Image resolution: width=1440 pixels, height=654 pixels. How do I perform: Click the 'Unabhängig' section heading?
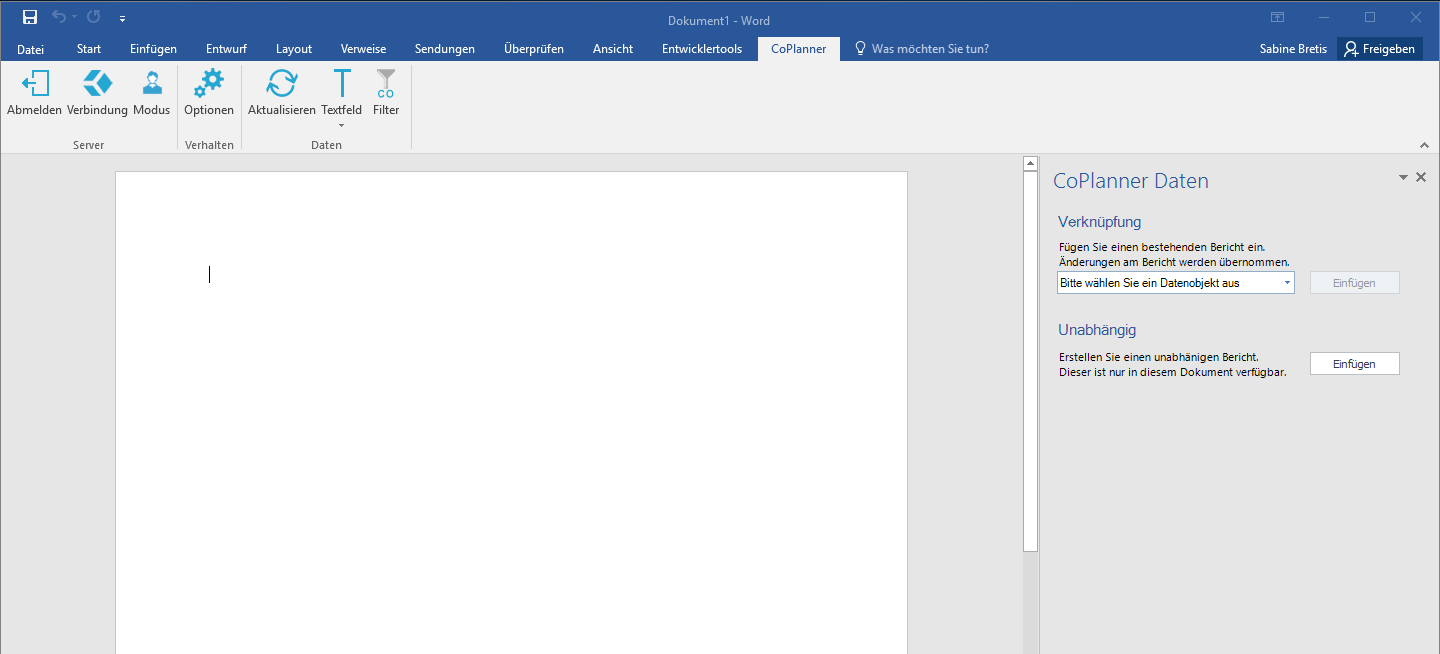pos(1097,330)
